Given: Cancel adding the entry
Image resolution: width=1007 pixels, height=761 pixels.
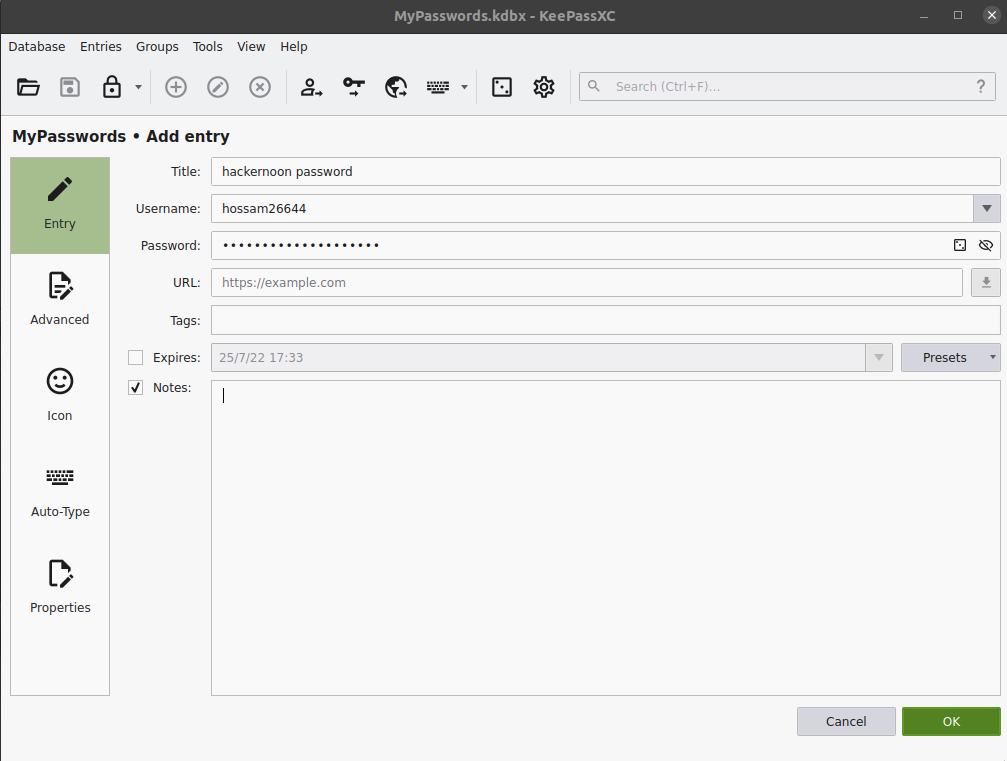Looking at the screenshot, I should click(846, 722).
